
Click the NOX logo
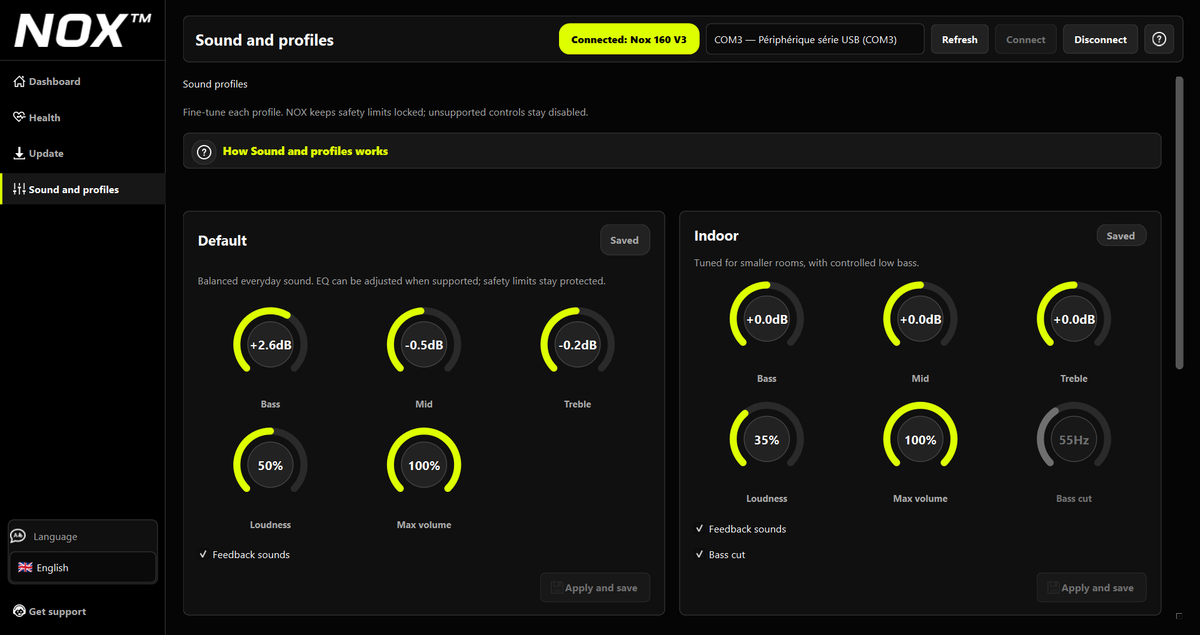pyautogui.click(x=82, y=29)
